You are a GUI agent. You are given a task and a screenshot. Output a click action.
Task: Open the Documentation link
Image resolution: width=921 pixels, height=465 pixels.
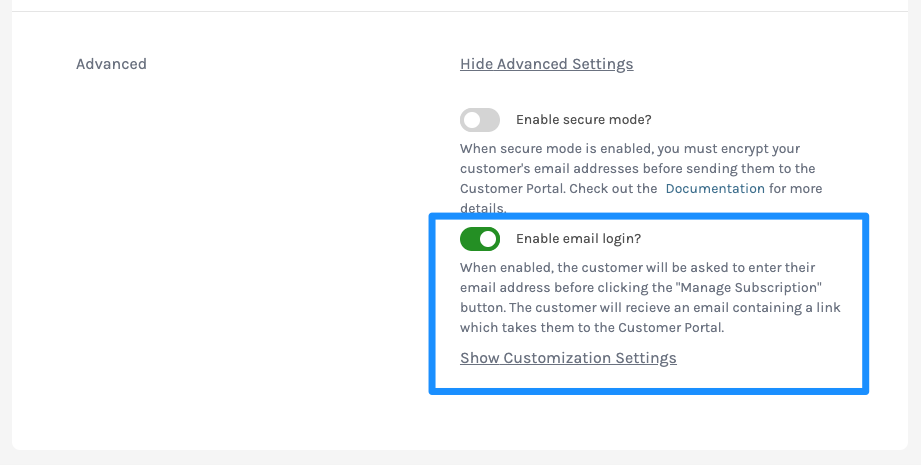click(715, 188)
